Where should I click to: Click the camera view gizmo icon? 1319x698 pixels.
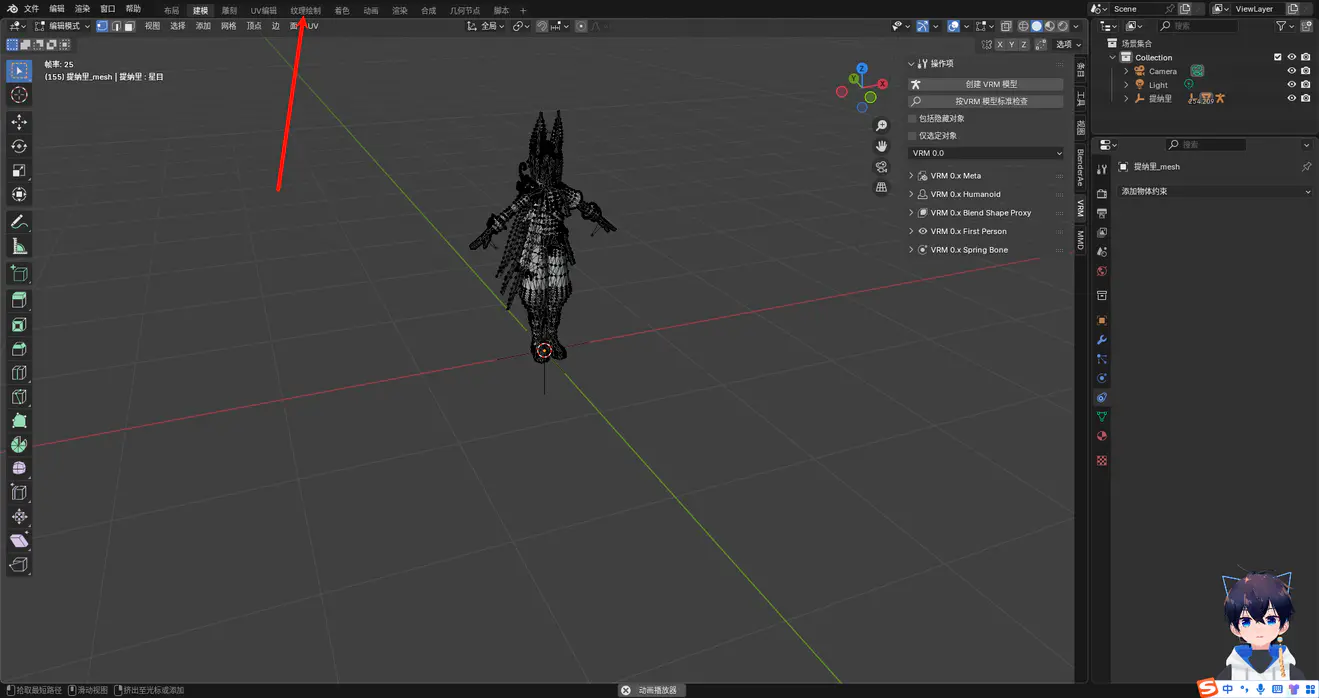(x=881, y=167)
